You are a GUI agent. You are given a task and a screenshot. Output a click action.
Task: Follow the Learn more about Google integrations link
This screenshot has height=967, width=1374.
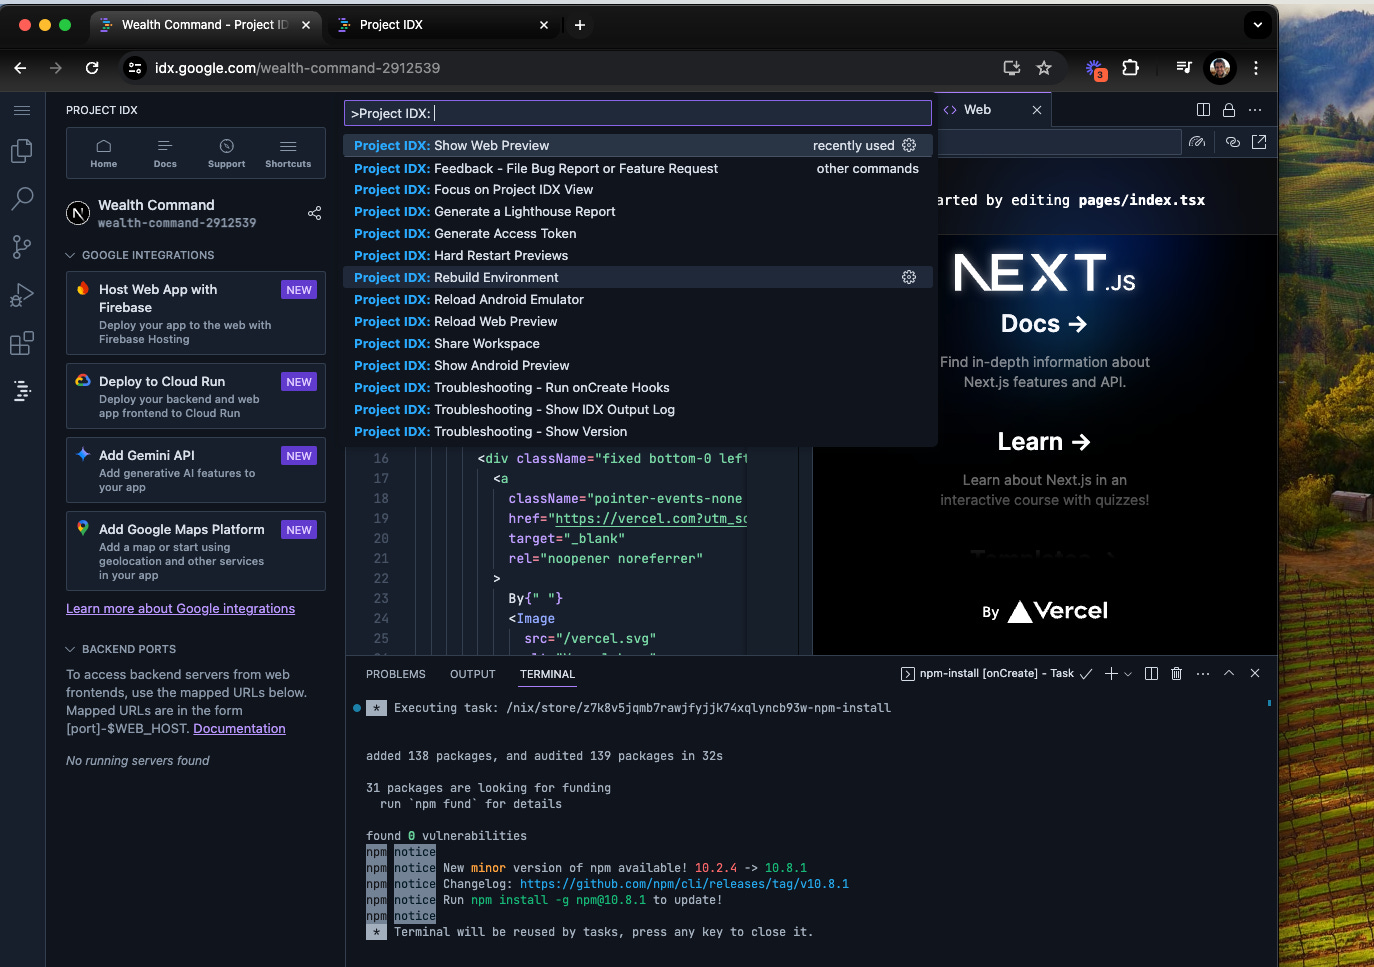coord(180,608)
